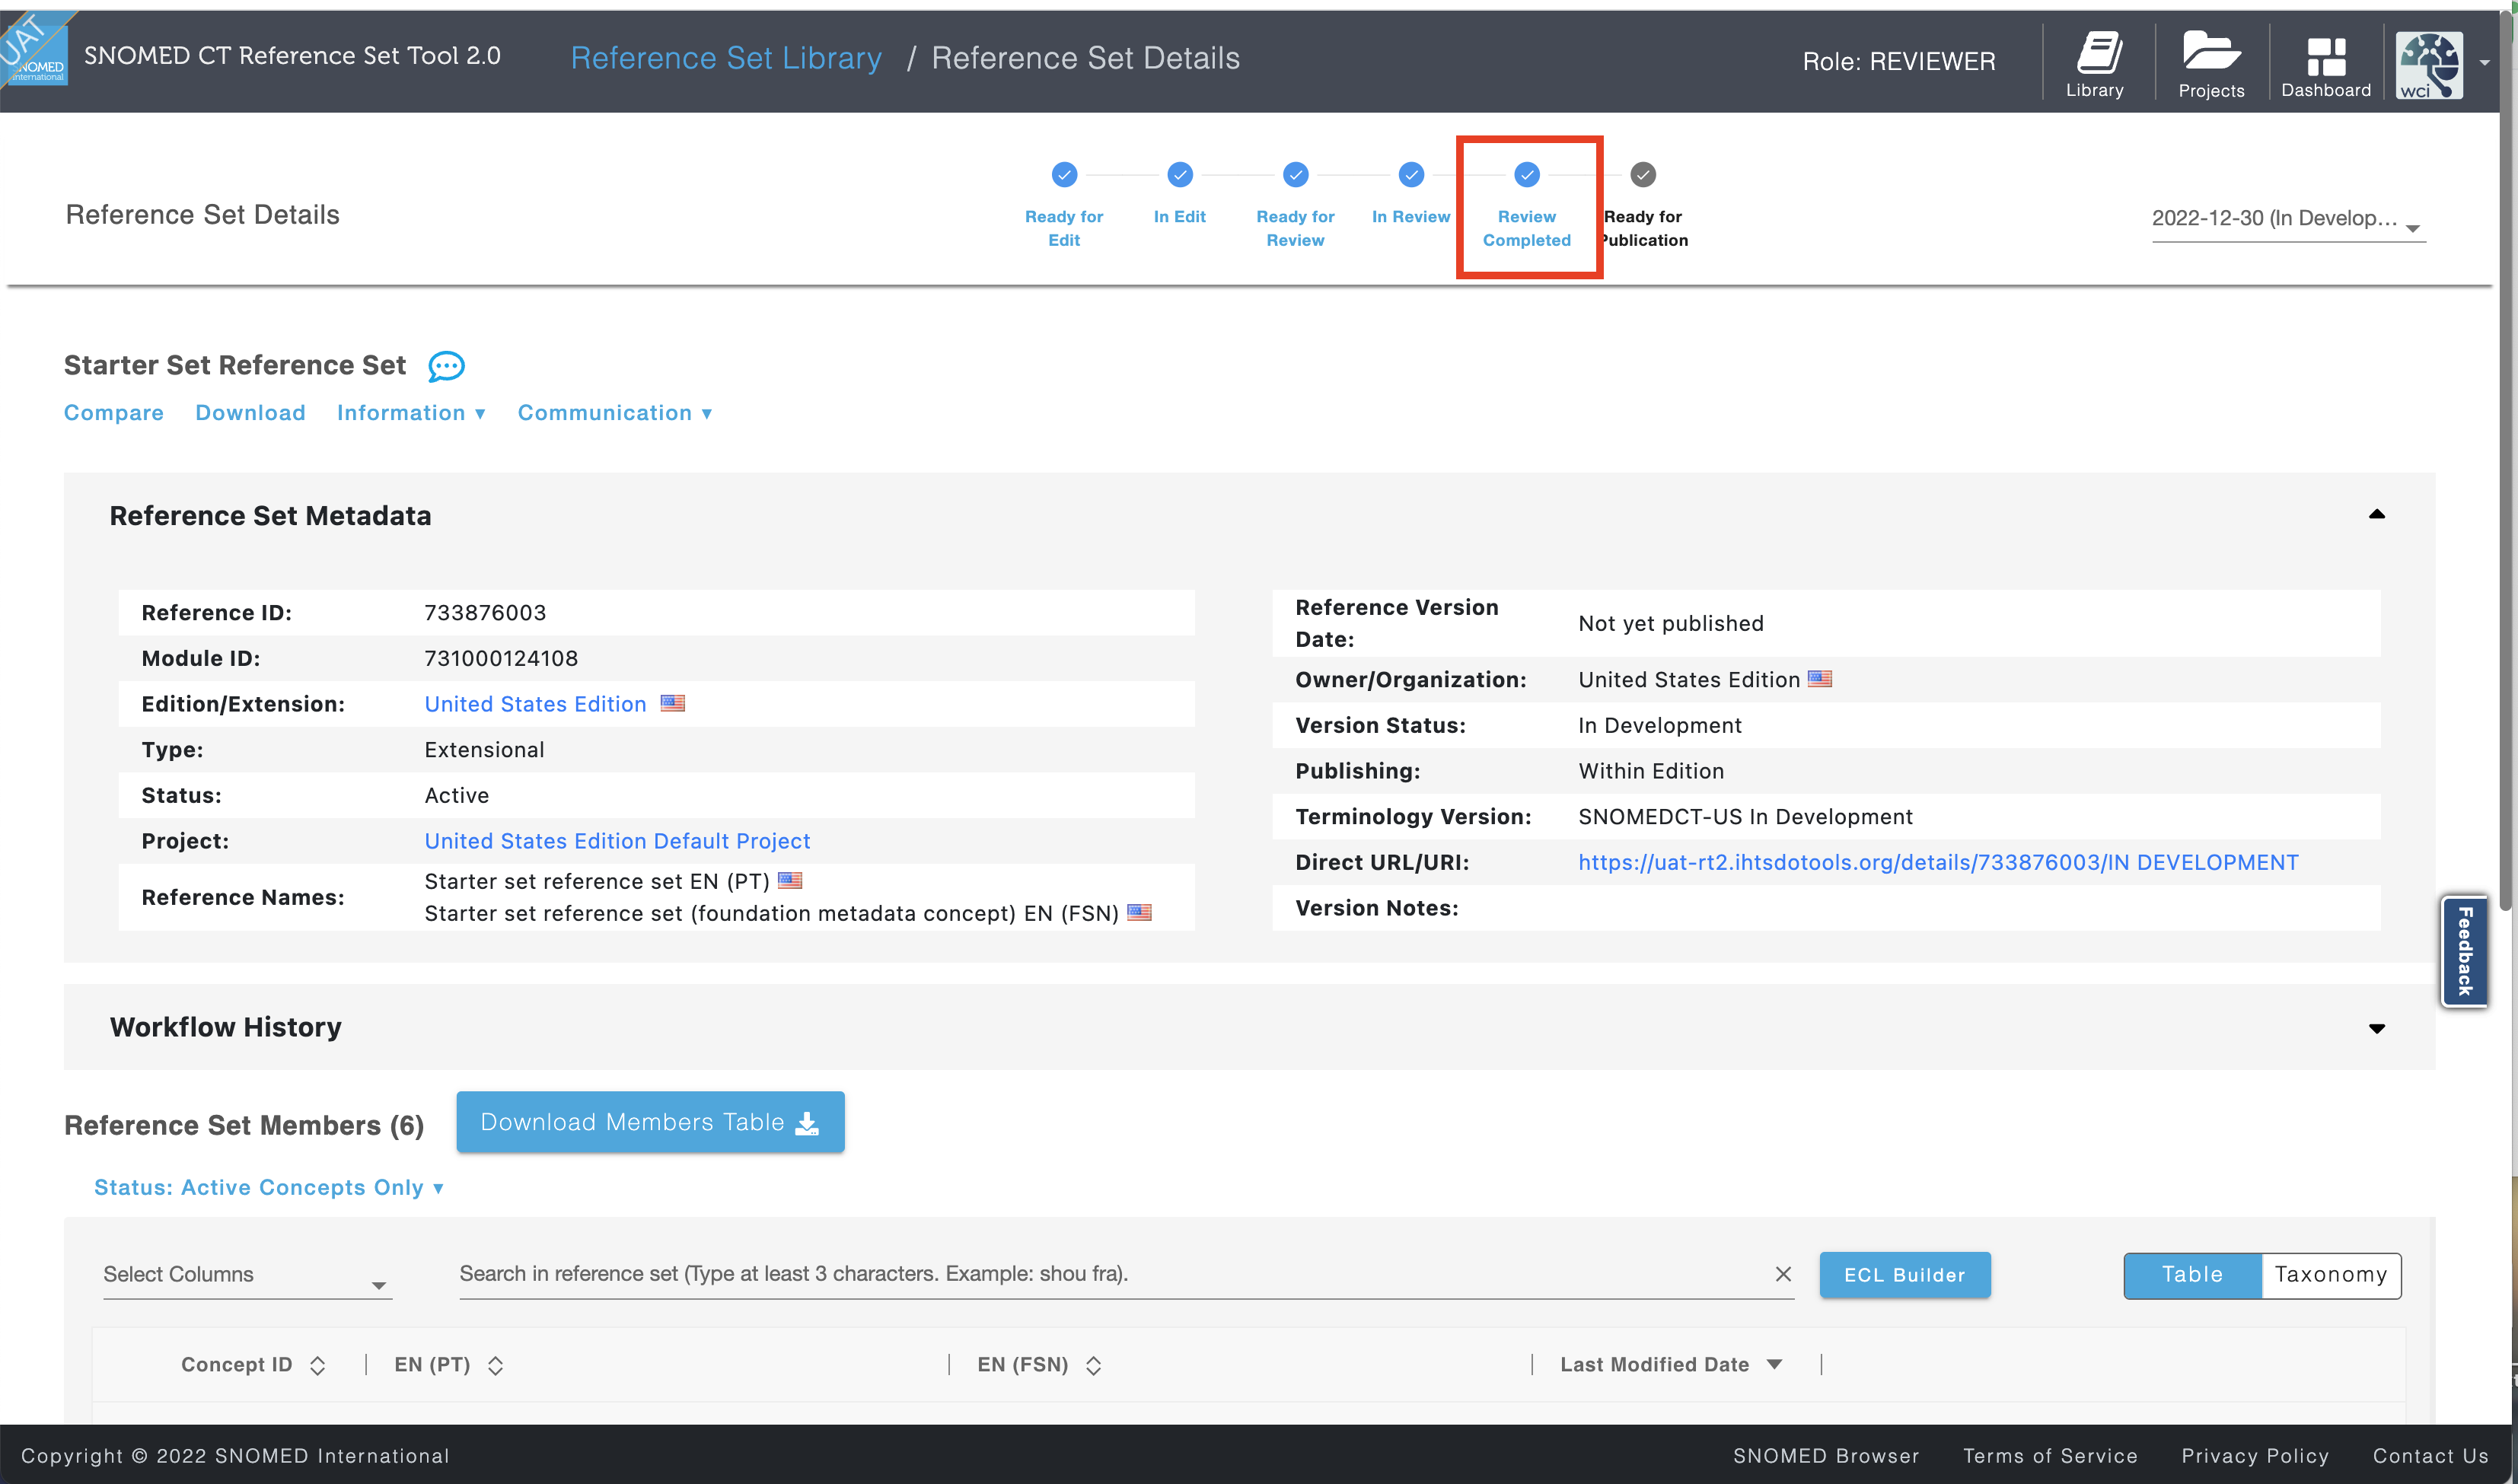The width and height of the screenshot is (2518, 1484).
Task: Sort by EN (FSN) column arrows
Action: click(x=1093, y=1365)
